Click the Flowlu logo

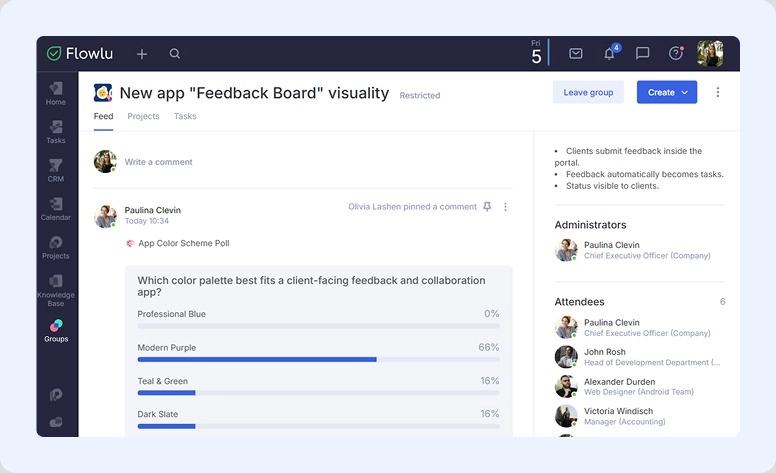coord(80,53)
